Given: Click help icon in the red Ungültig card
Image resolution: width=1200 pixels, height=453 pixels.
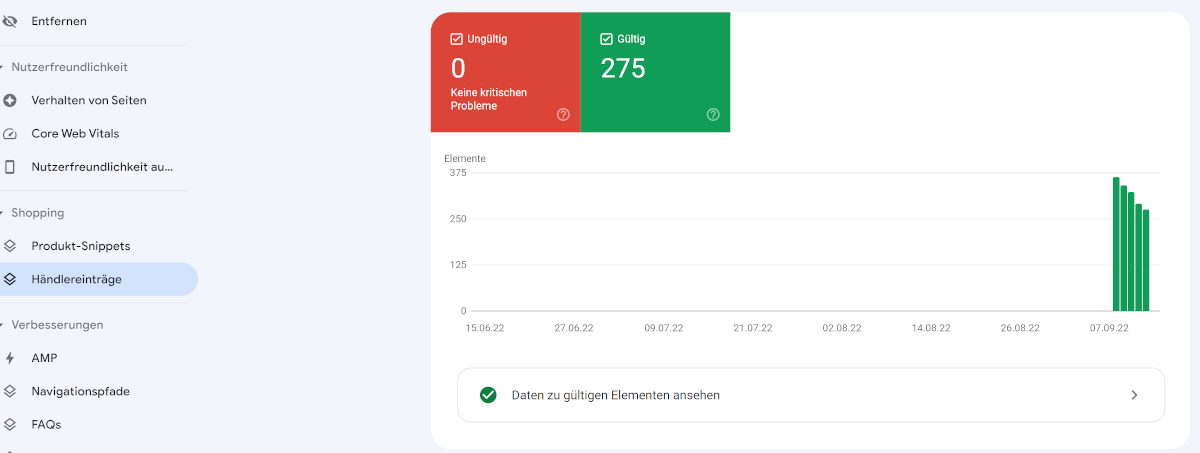Looking at the screenshot, I should [563, 115].
